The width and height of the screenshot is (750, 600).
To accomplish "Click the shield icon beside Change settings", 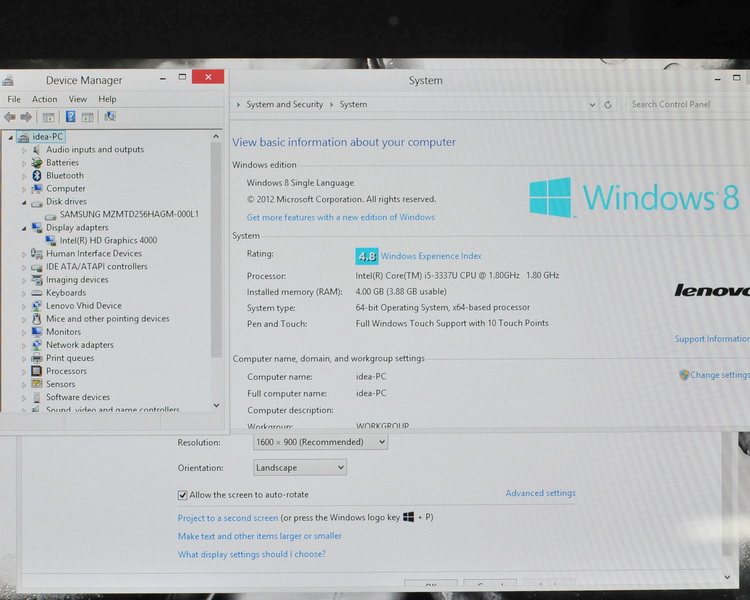I will (684, 375).
